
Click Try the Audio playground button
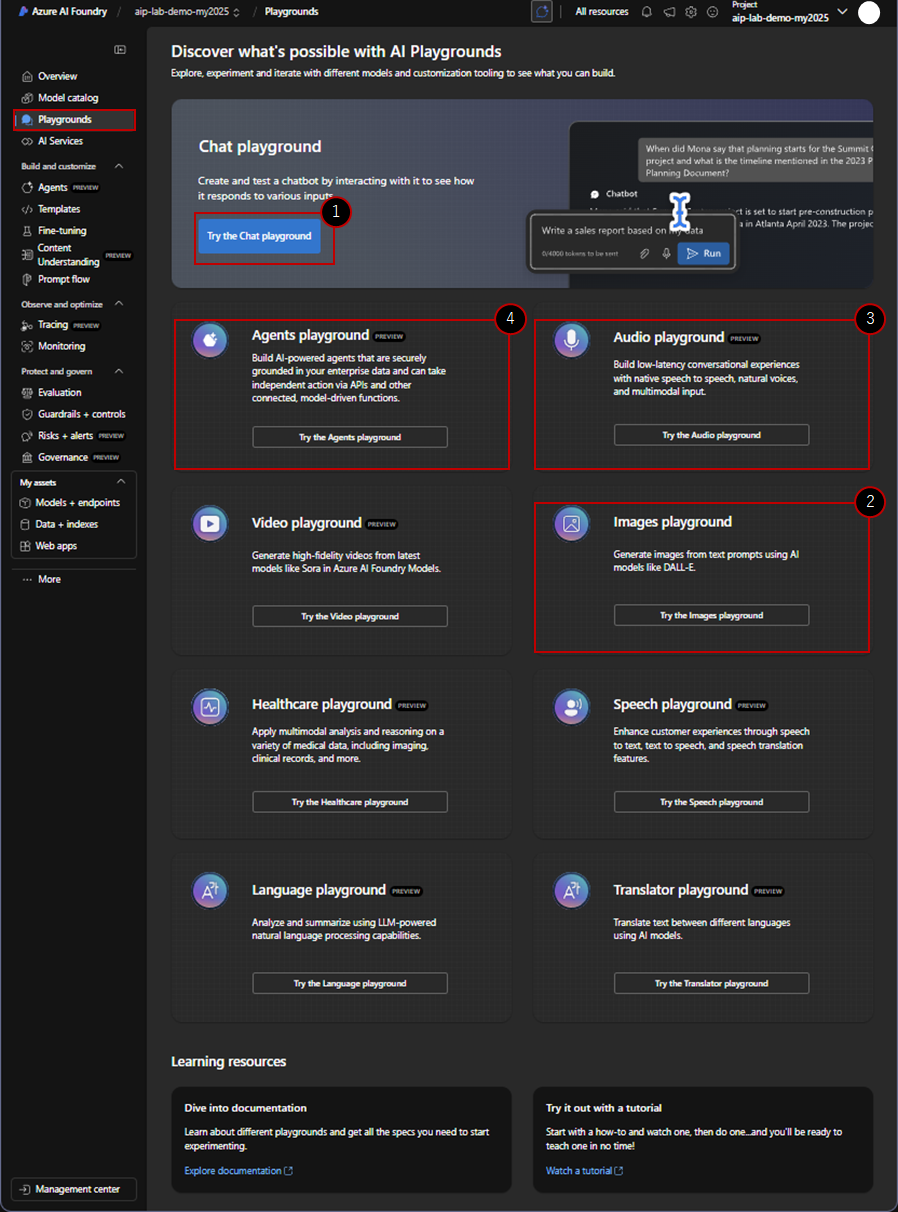coord(711,435)
